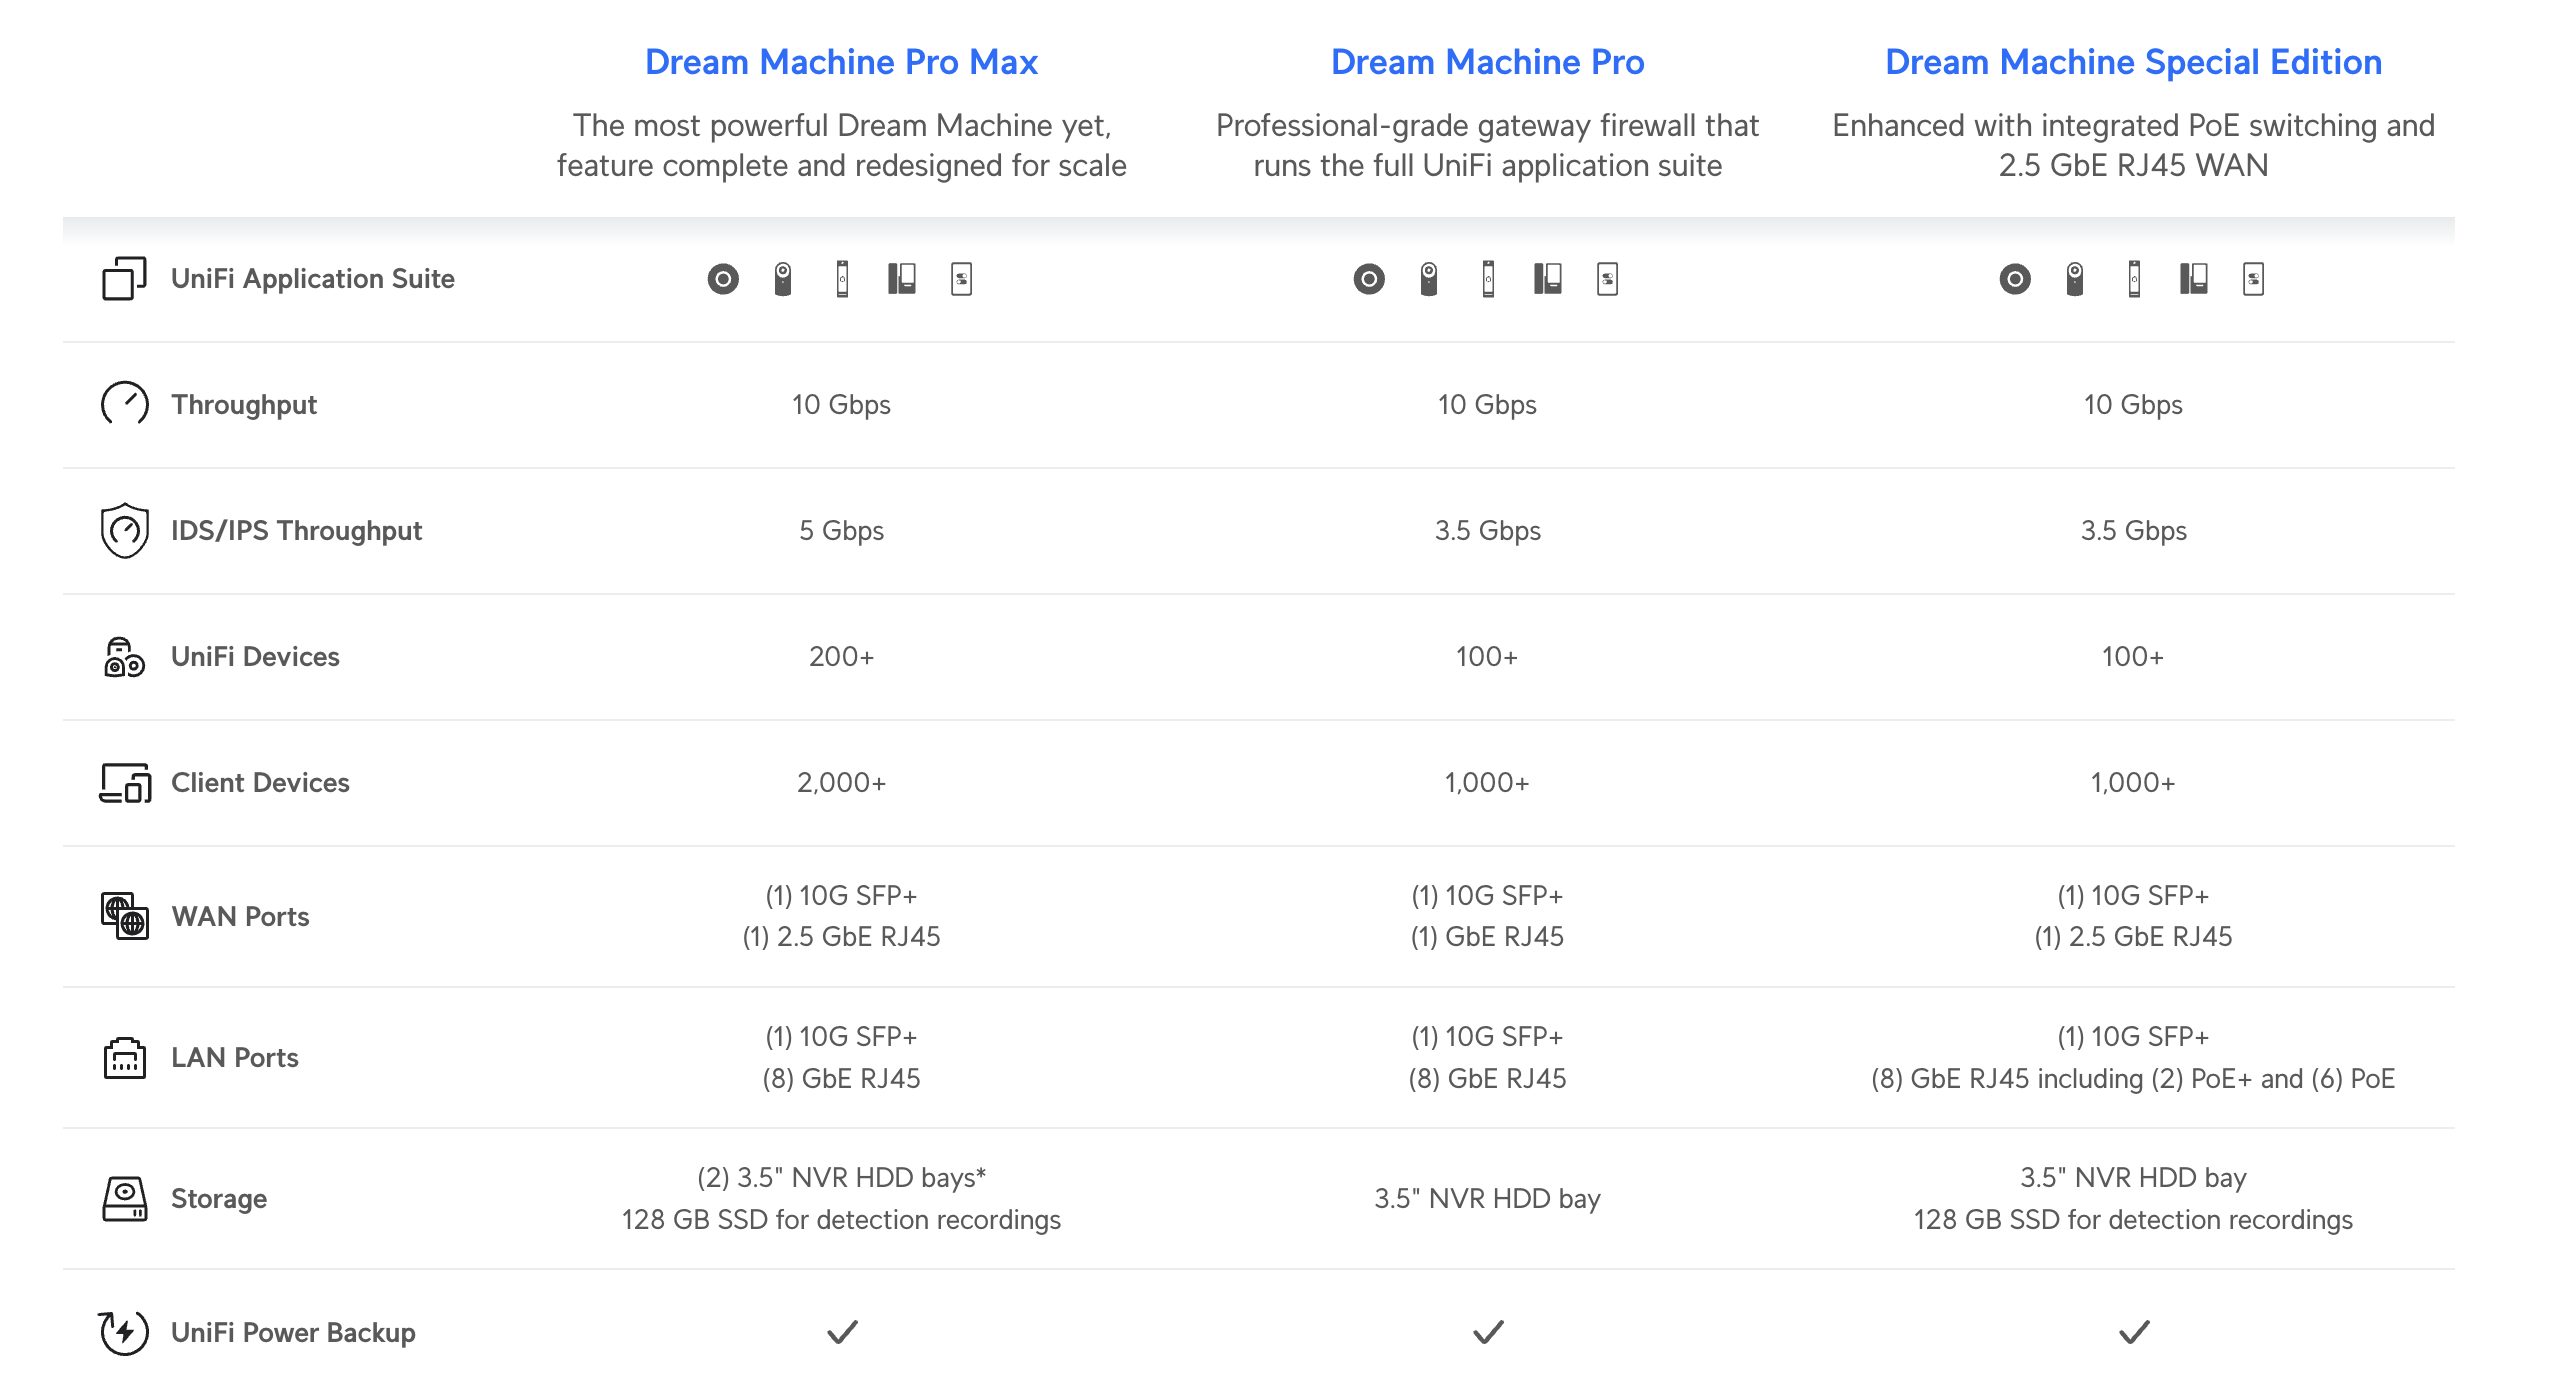Click the Connect toggle-panel icon under Dream Machine Pro
2571x1394 pixels.
[x=1607, y=279]
